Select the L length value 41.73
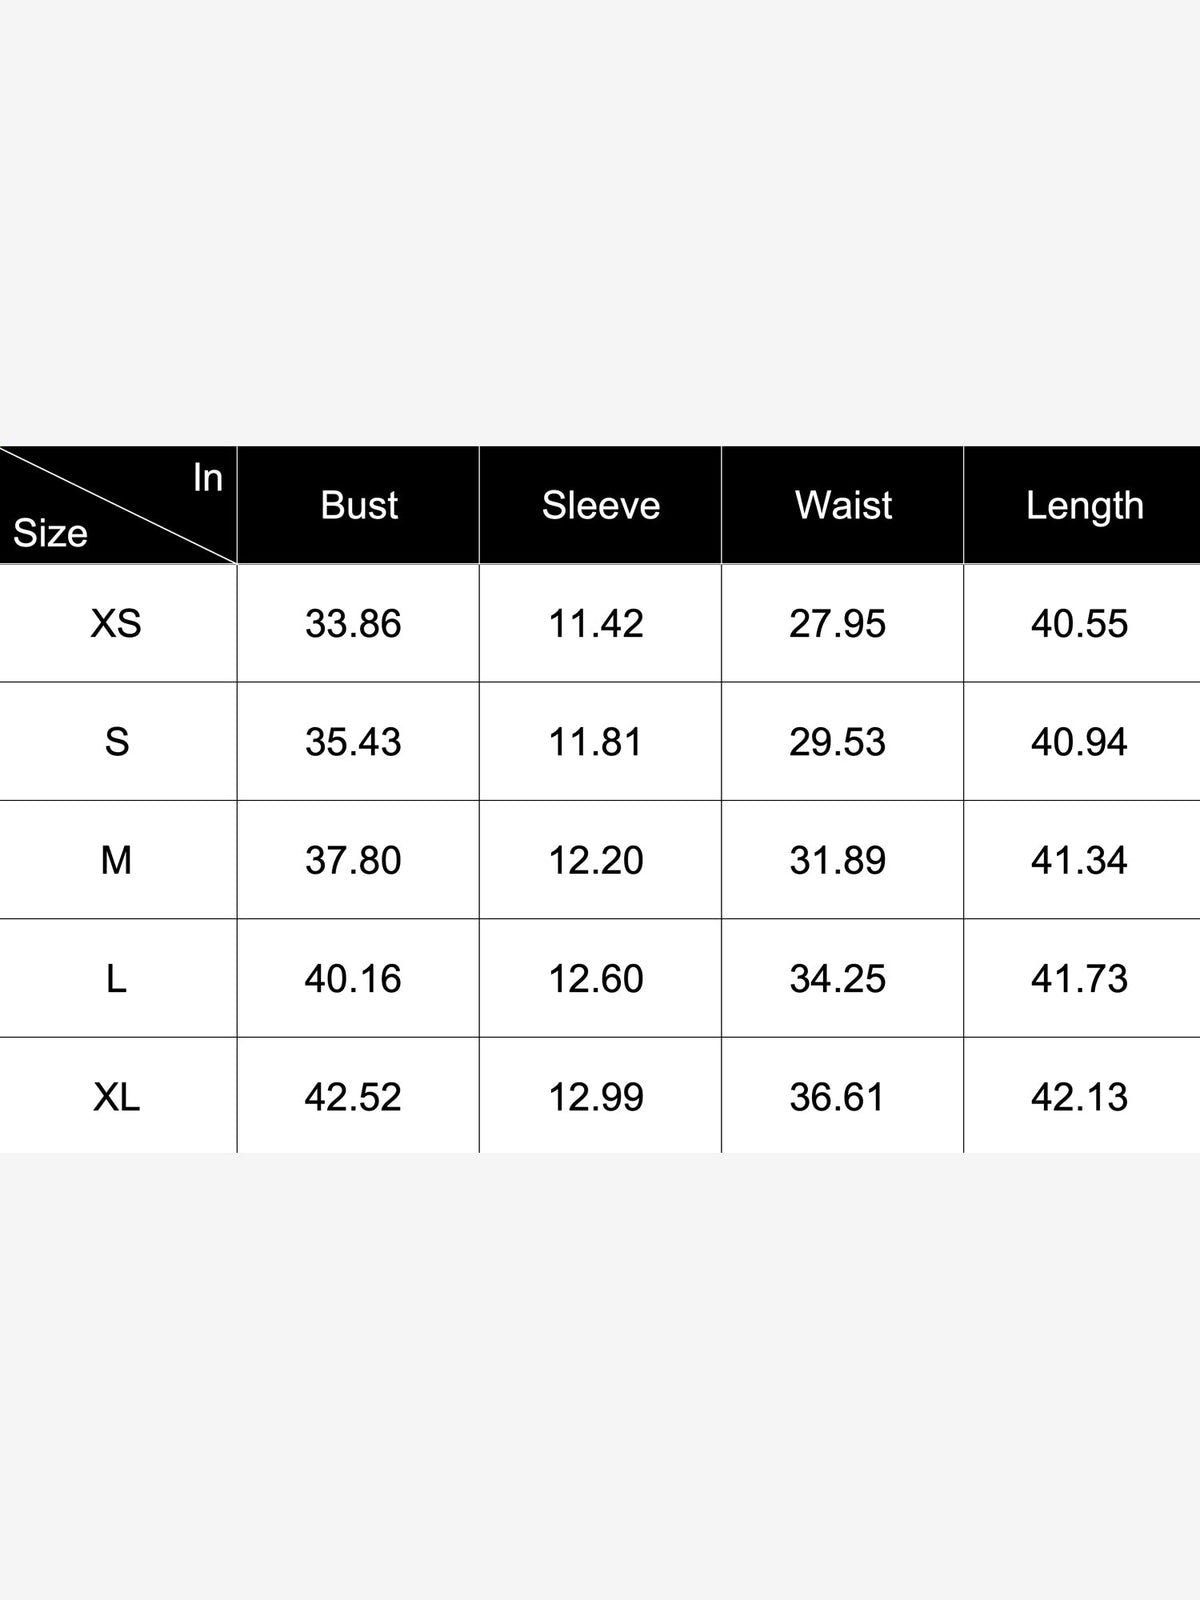Image resolution: width=1200 pixels, height=1600 pixels. pos(1080,979)
